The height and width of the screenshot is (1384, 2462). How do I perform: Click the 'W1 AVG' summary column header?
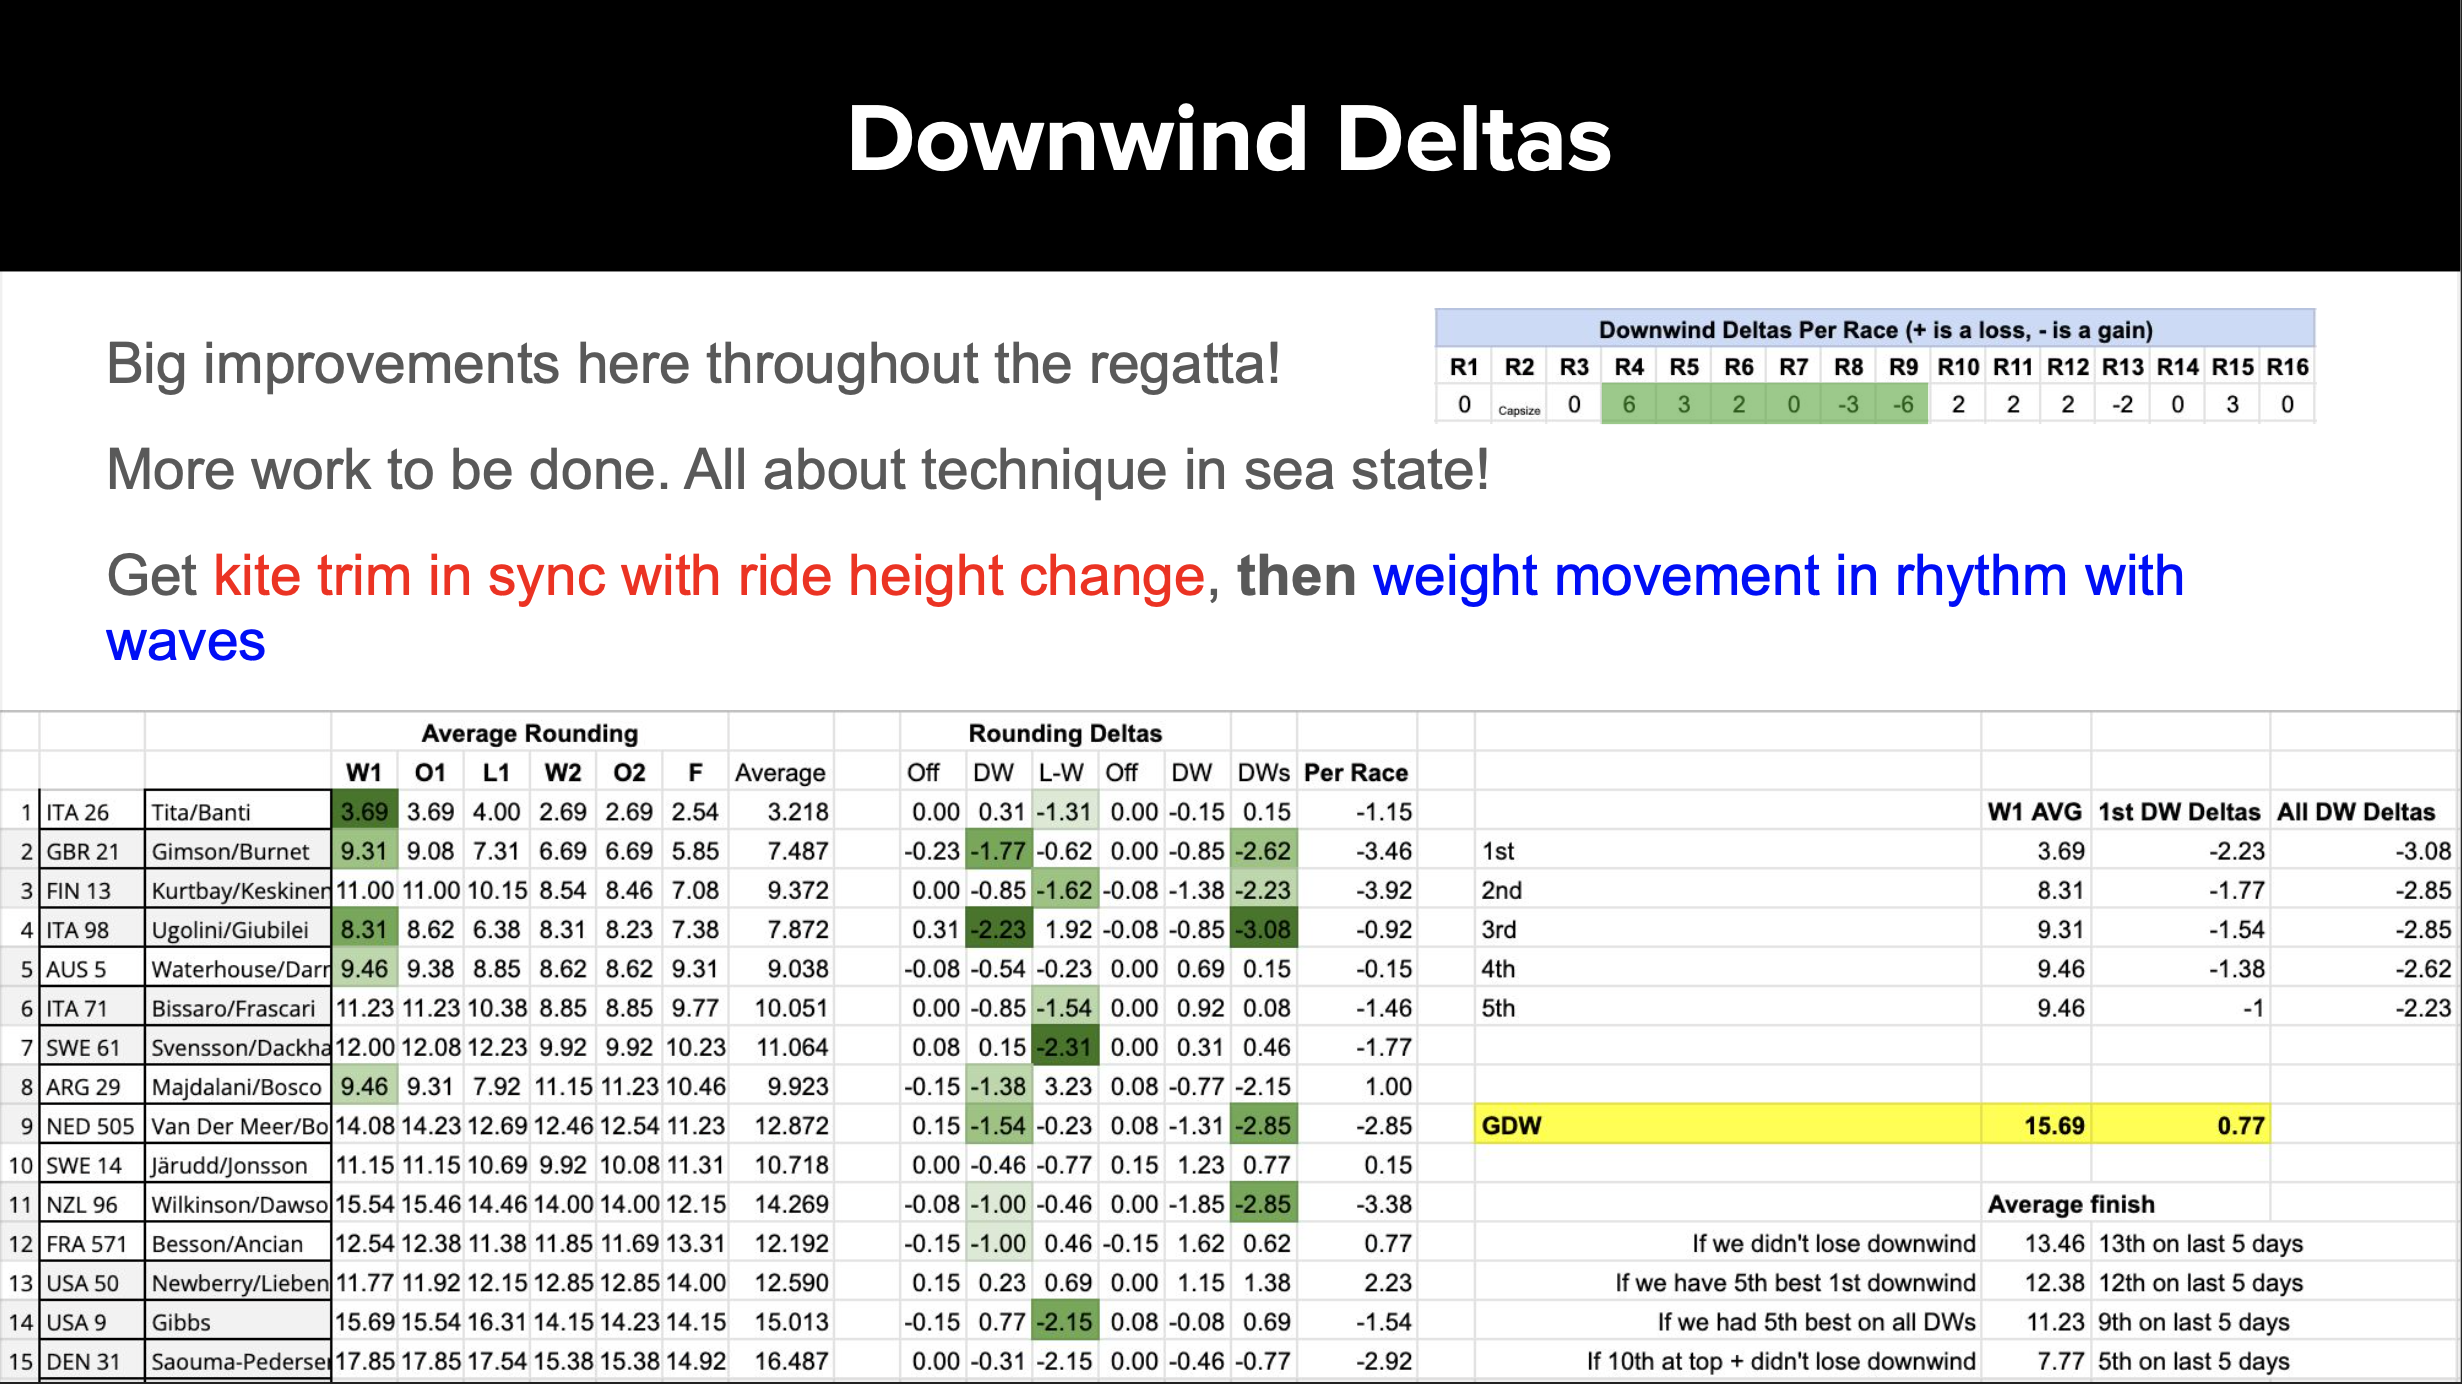click(x=2034, y=812)
